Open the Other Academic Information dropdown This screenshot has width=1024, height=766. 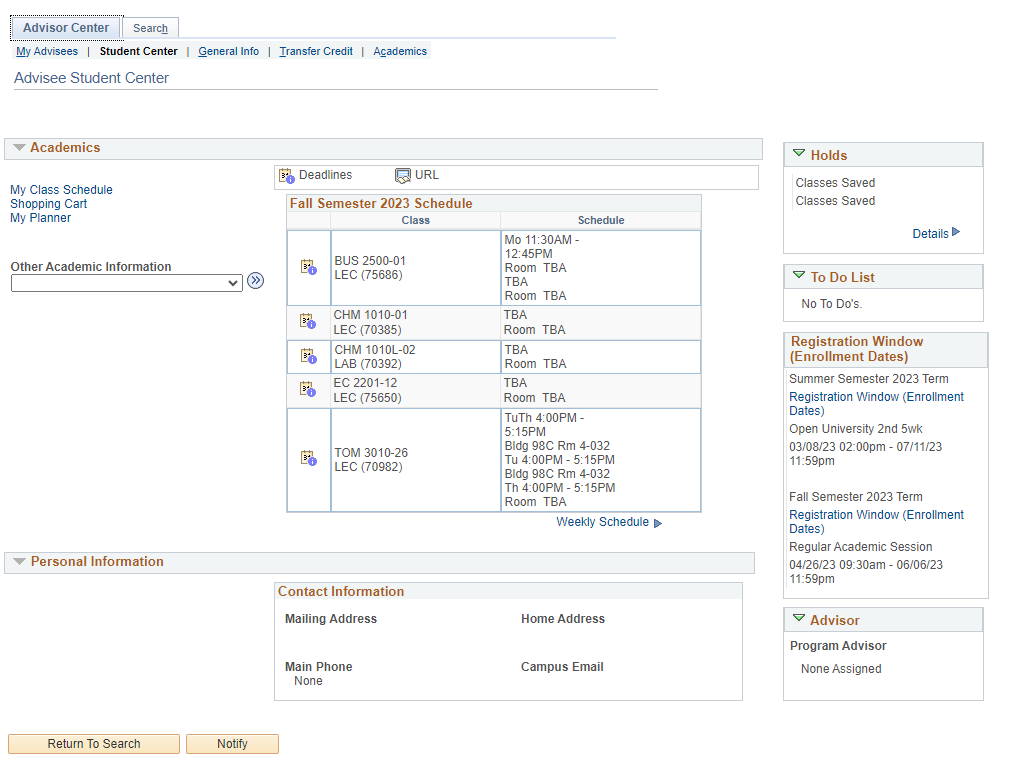(126, 283)
